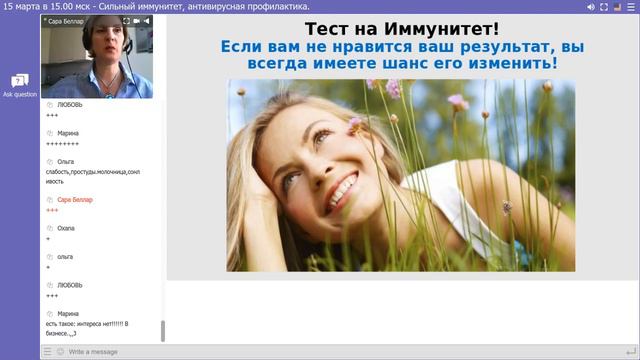Click icon next to second ЛЮБОВЬ message
Screen dimensions: 640x360
(50, 285)
